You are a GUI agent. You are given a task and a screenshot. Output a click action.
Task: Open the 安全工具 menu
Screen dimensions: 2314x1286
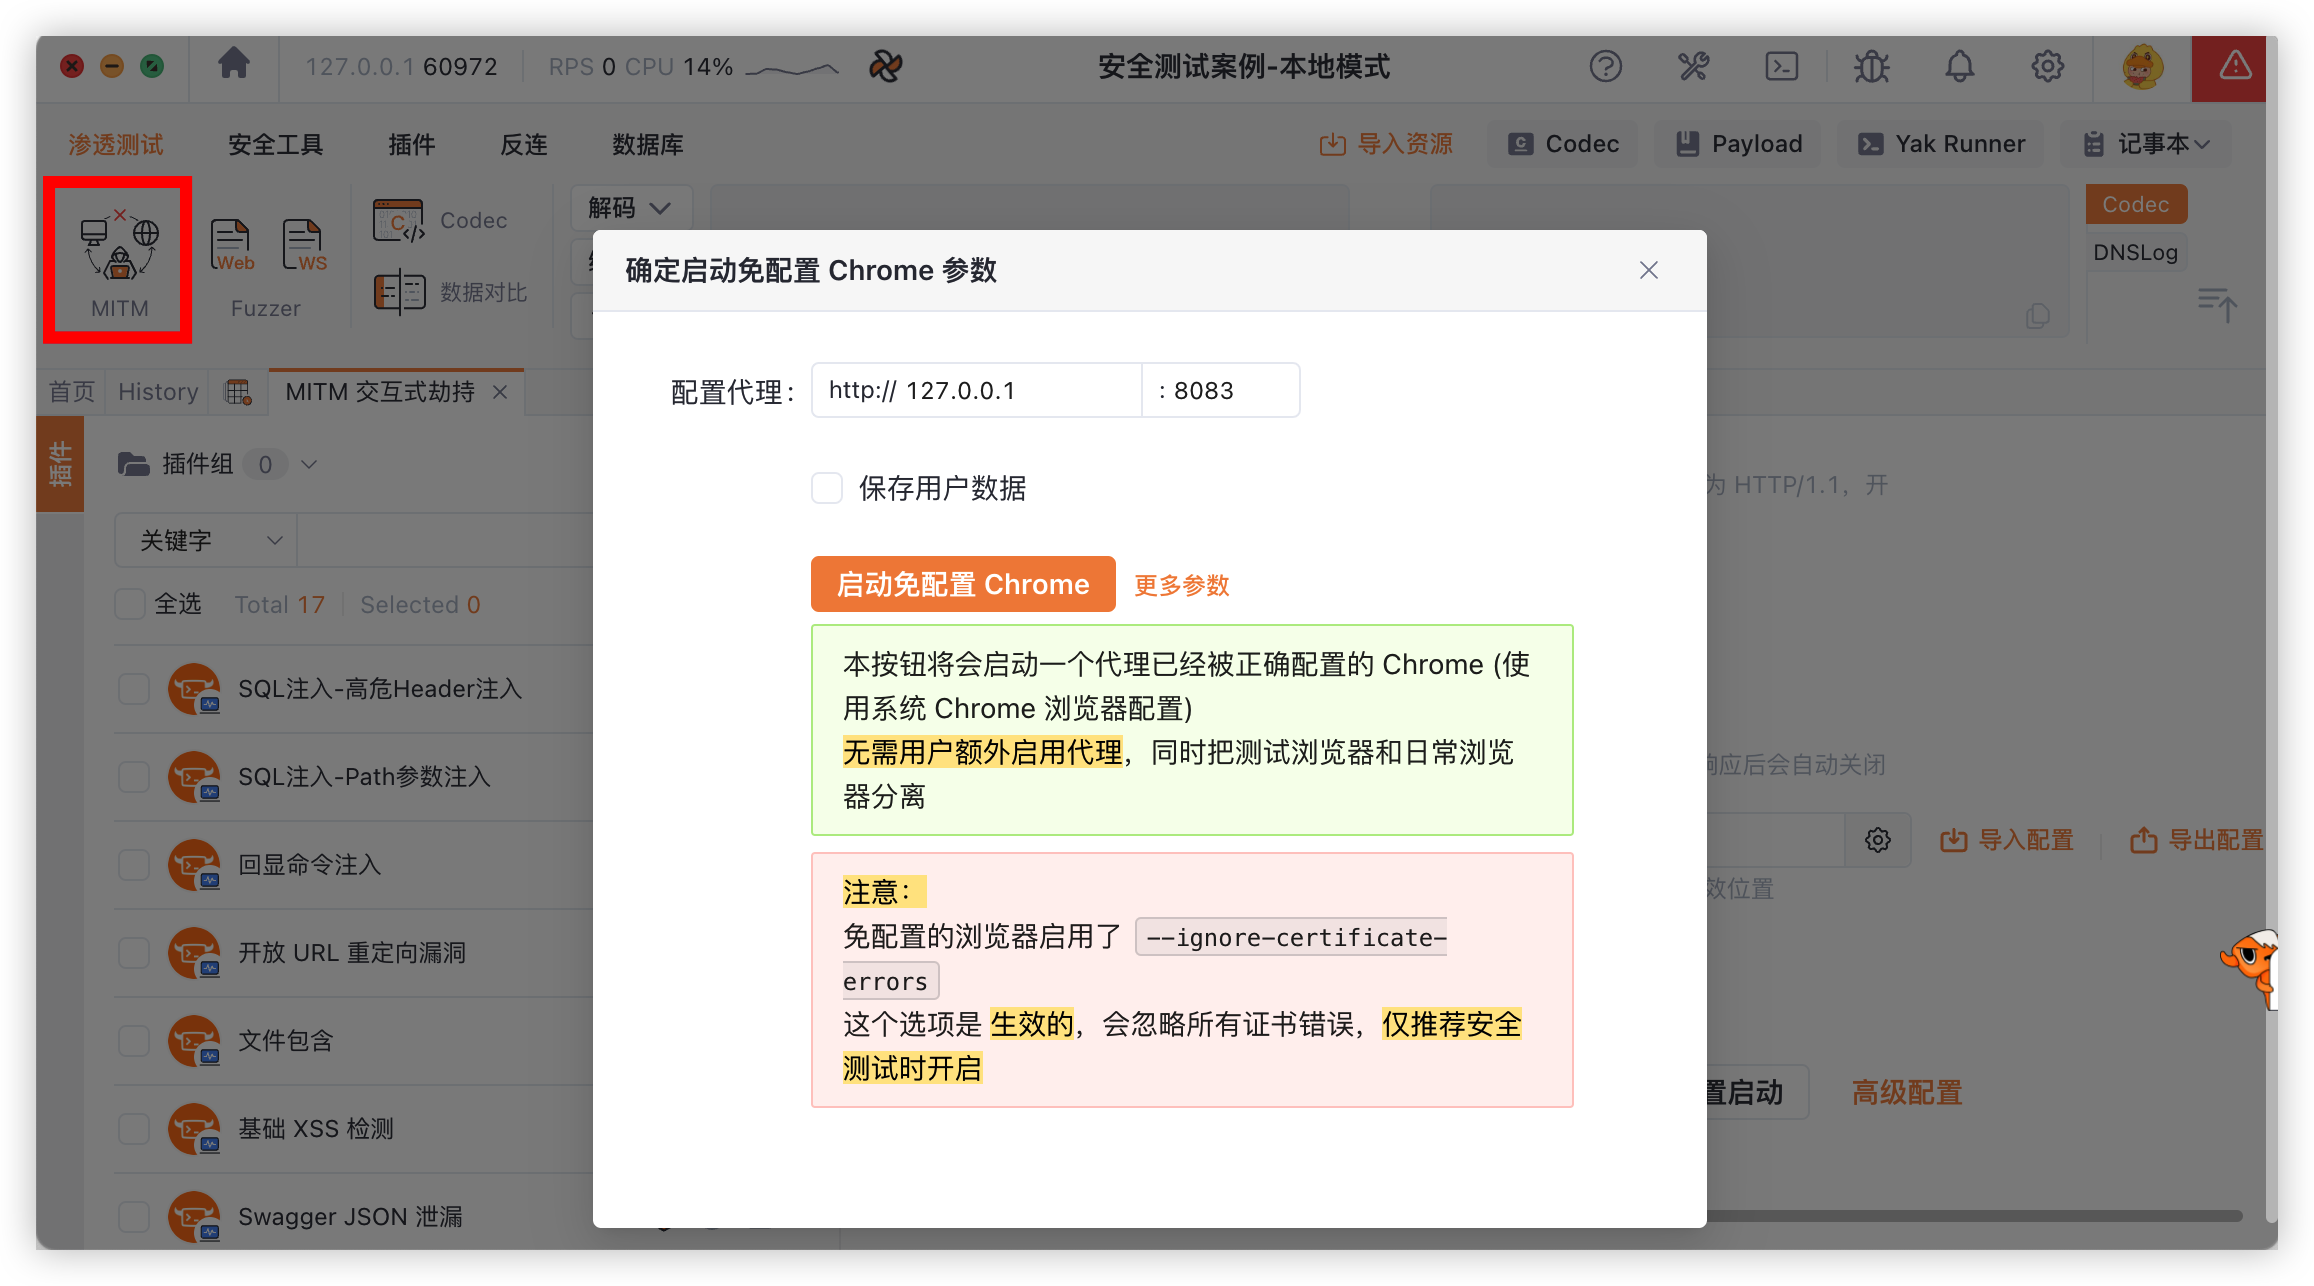coord(275,144)
